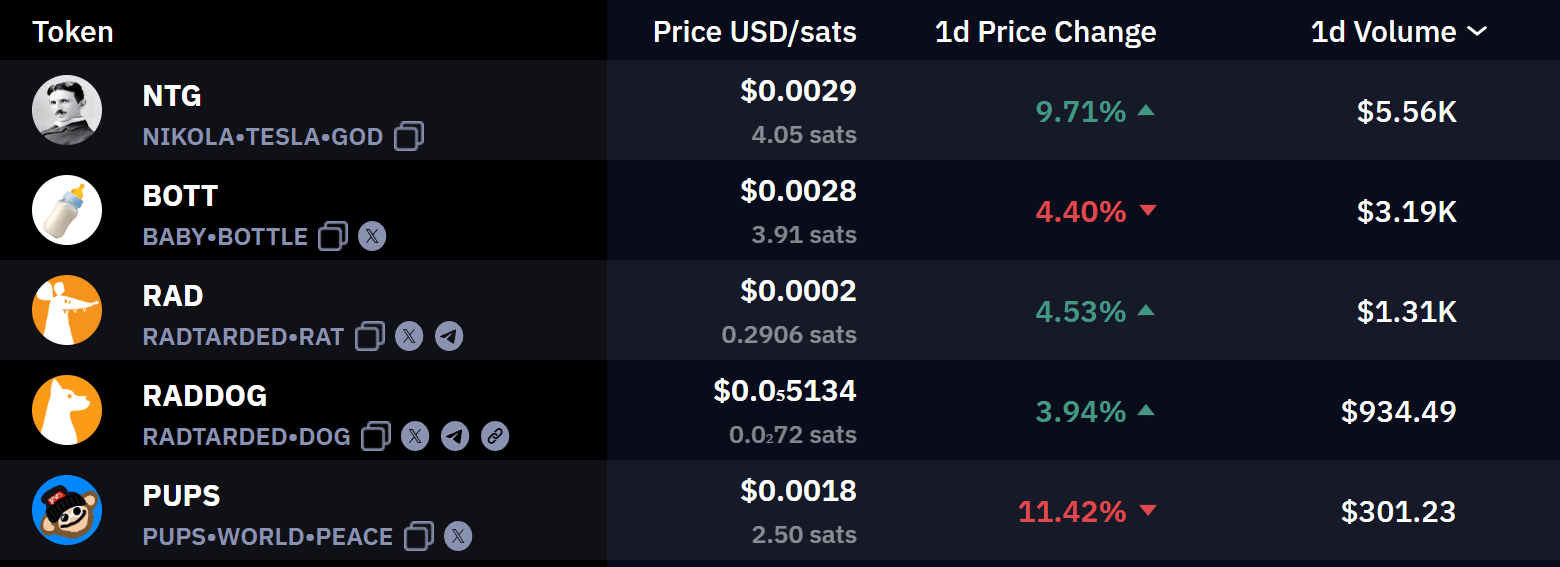Viewport: 1560px width, 567px height.
Task: Sort by 1d Volume chevron
Action: coord(1477,32)
